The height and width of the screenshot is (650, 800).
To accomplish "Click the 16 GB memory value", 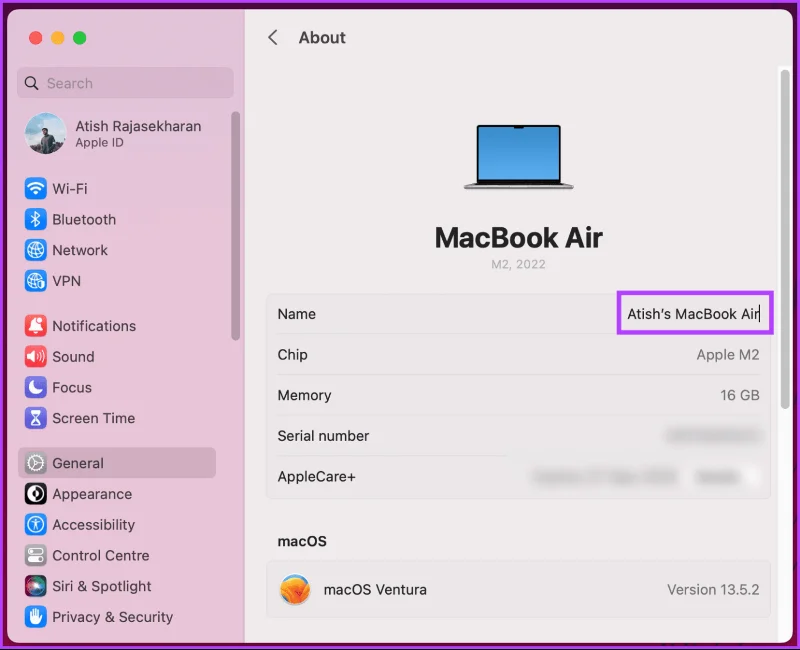I will [740, 395].
